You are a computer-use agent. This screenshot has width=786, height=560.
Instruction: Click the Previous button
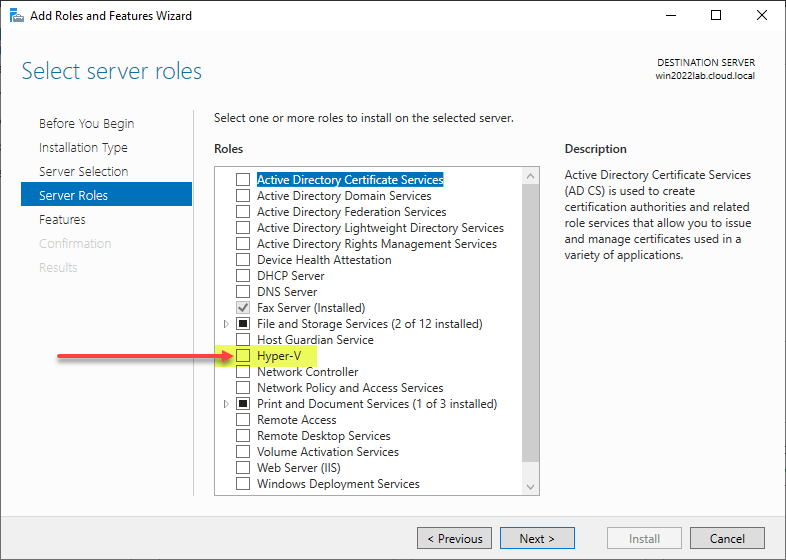point(455,538)
